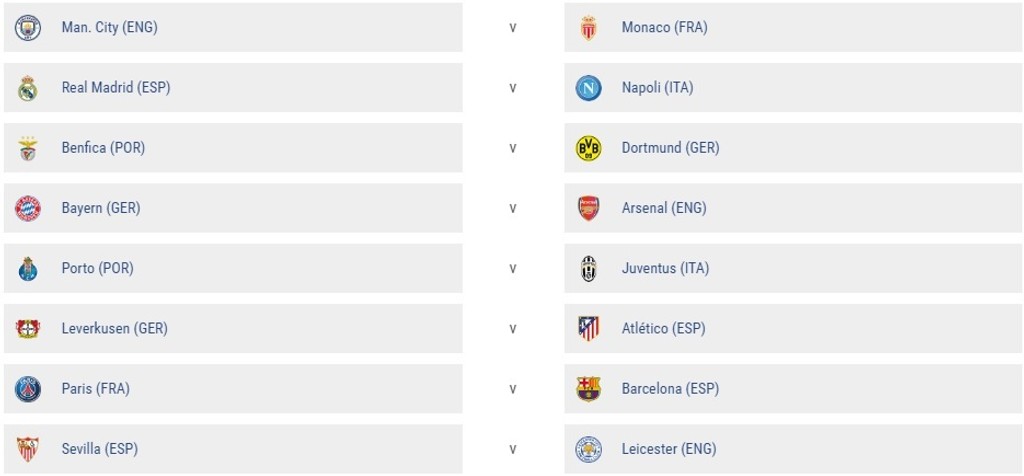Screen dimensions: 1024x476
Task: Click the Monaco club crest
Action: point(589,28)
